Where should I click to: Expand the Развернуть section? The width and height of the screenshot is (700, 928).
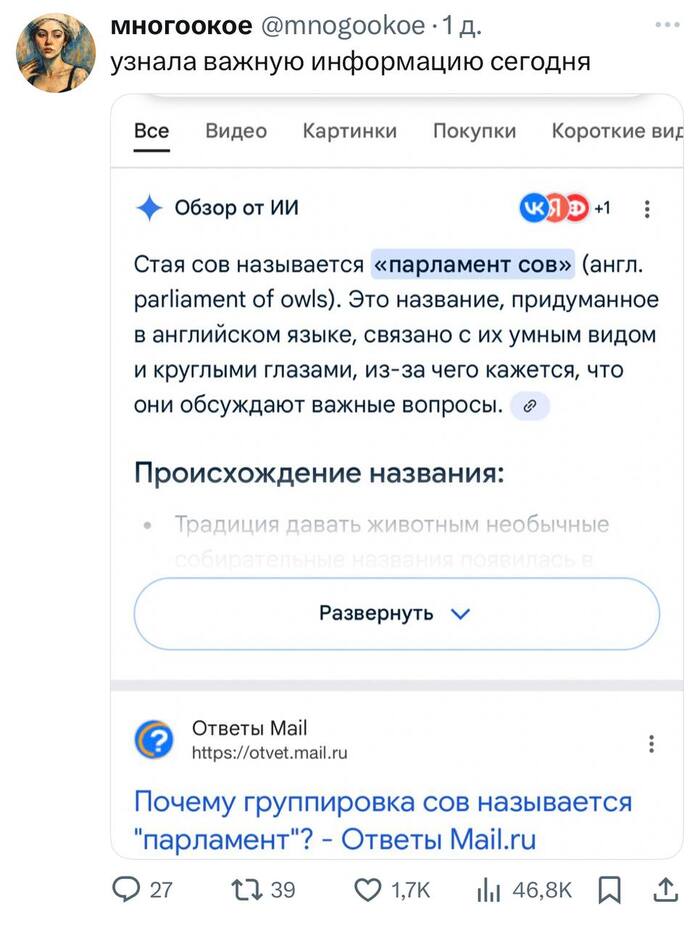397,614
